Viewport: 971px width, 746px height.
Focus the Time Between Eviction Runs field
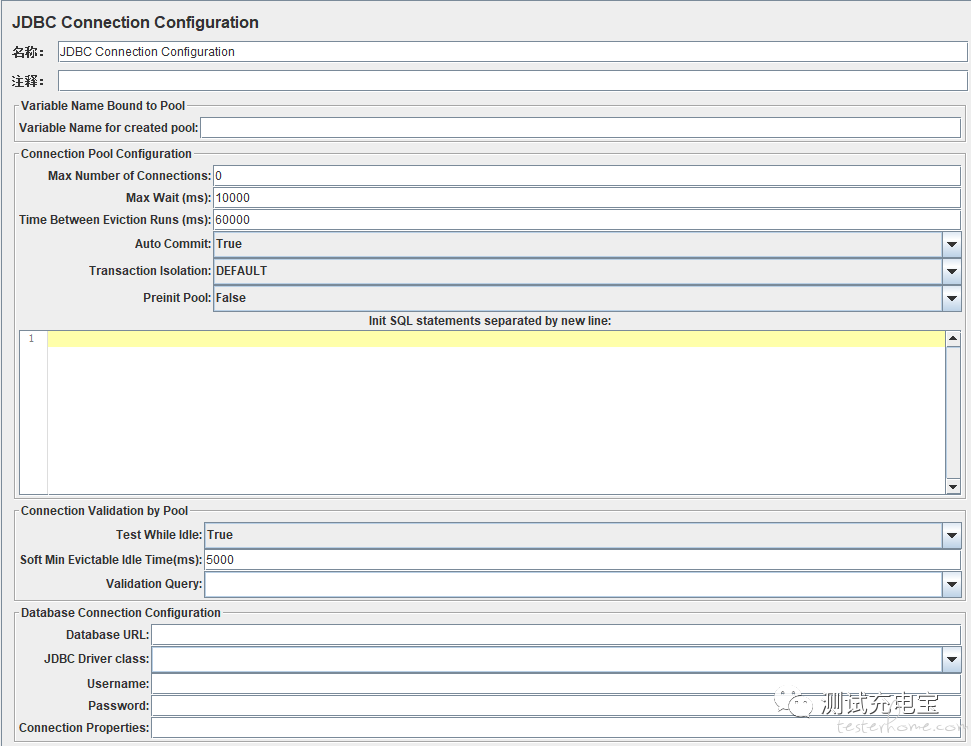pyautogui.click(x=587, y=220)
